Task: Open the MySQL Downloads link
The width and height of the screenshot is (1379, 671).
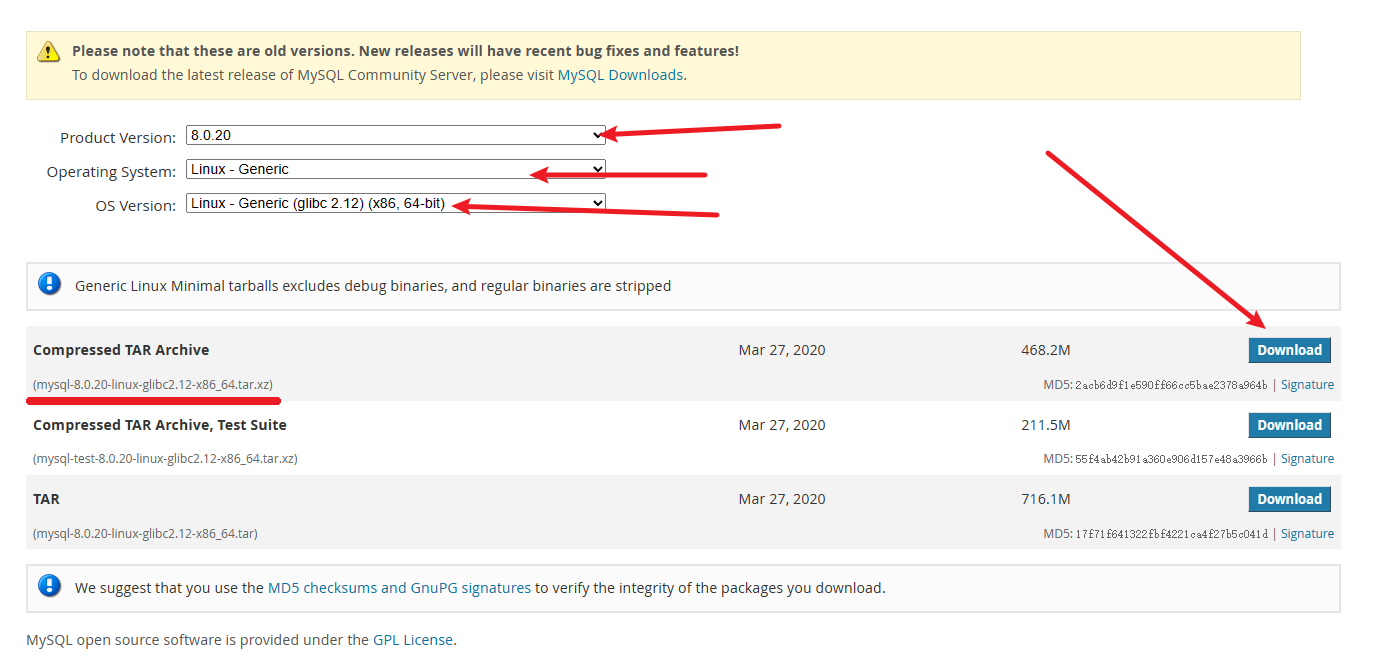Action: click(x=620, y=75)
